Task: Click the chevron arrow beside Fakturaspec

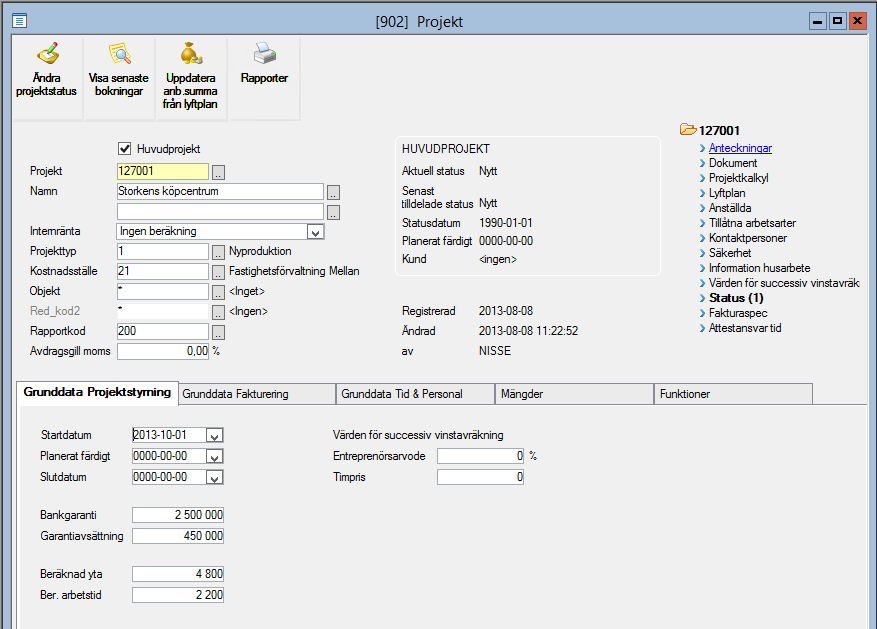Action: (702, 313)
